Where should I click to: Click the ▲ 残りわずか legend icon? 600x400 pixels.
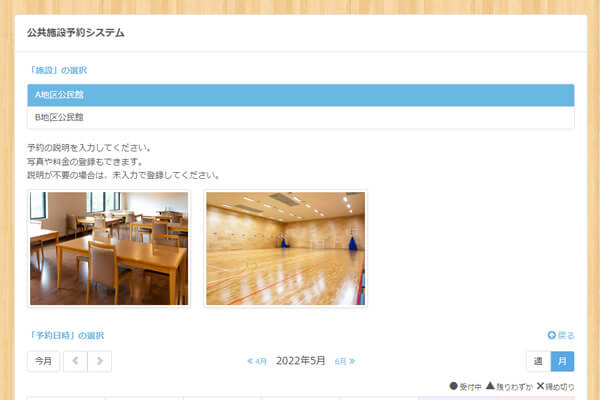tap(490, 387)
